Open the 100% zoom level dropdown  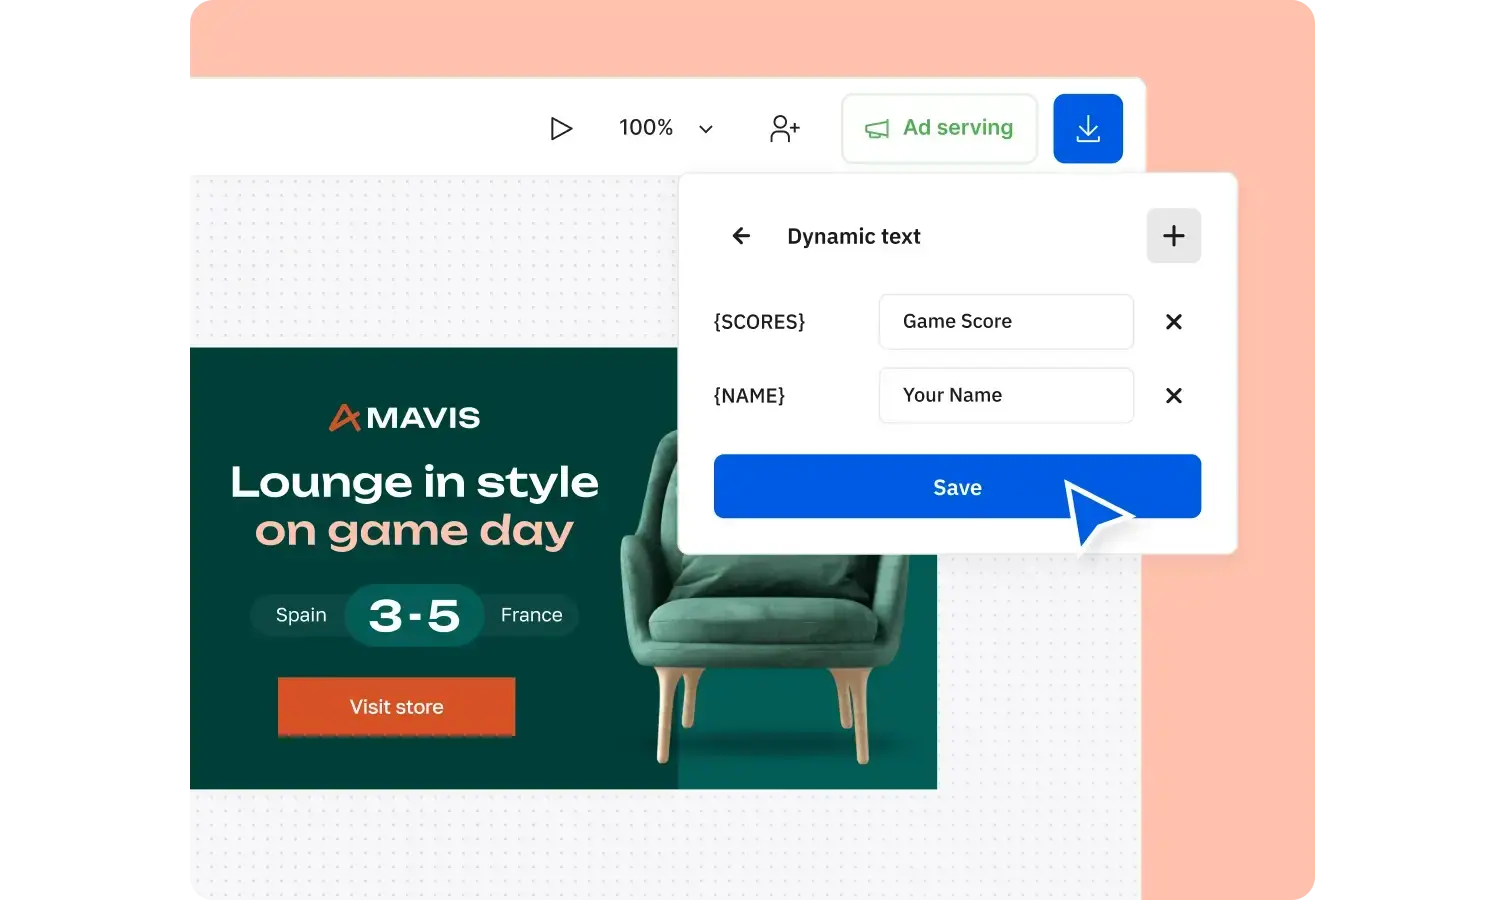[645, 128]
